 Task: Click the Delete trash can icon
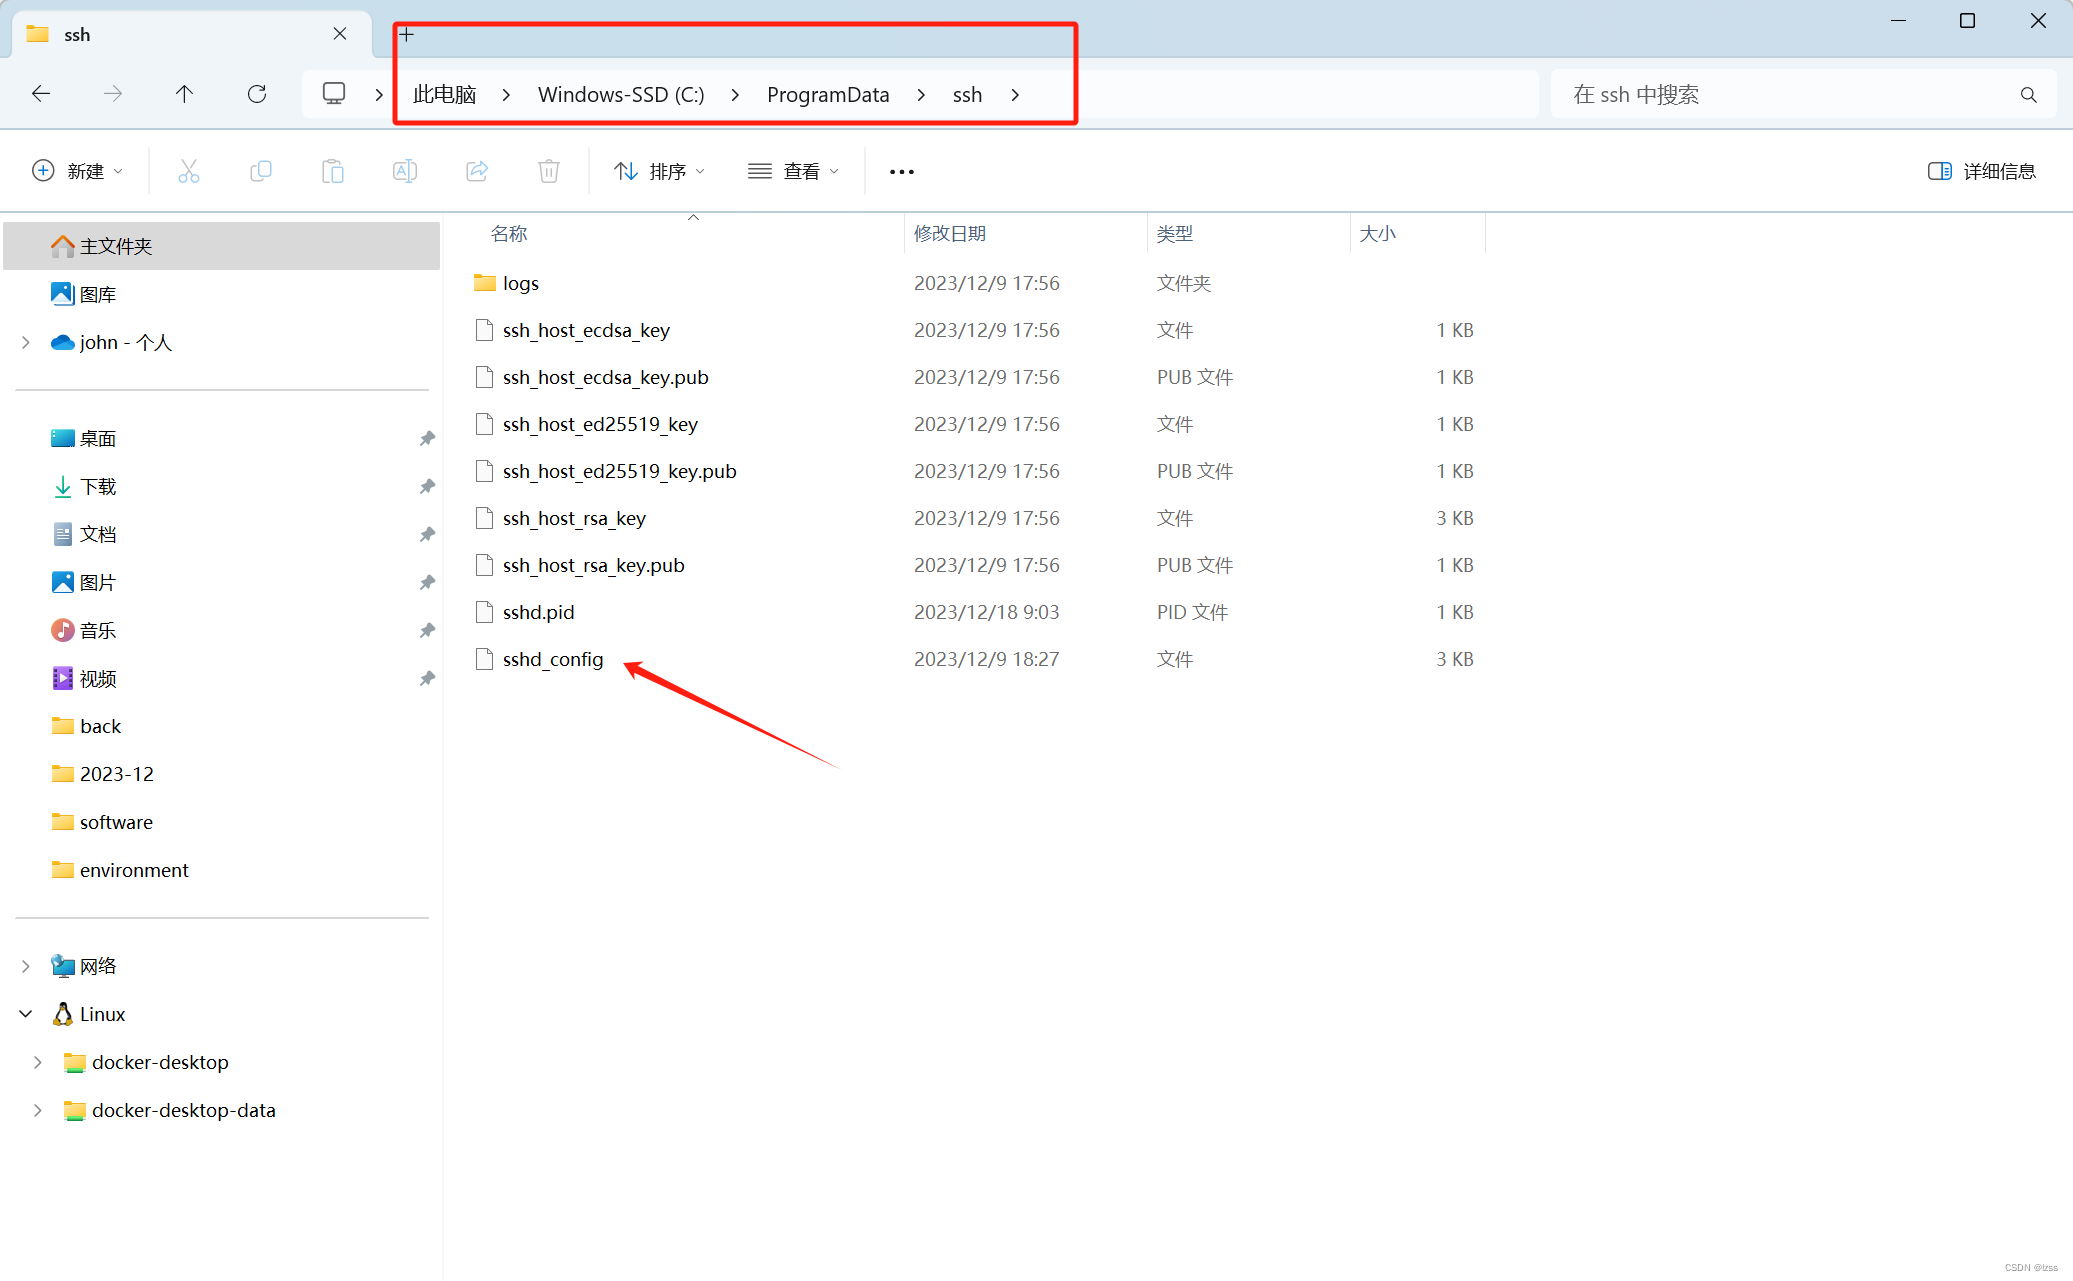pyautogui.click(x=548, y=171)
